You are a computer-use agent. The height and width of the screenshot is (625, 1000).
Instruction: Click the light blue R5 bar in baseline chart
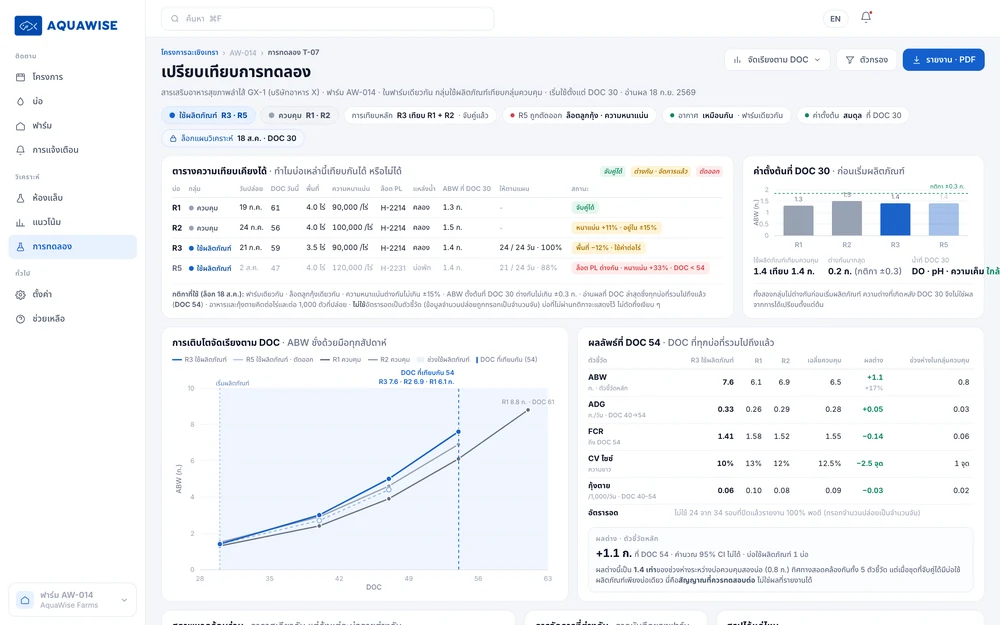(943, 219)
